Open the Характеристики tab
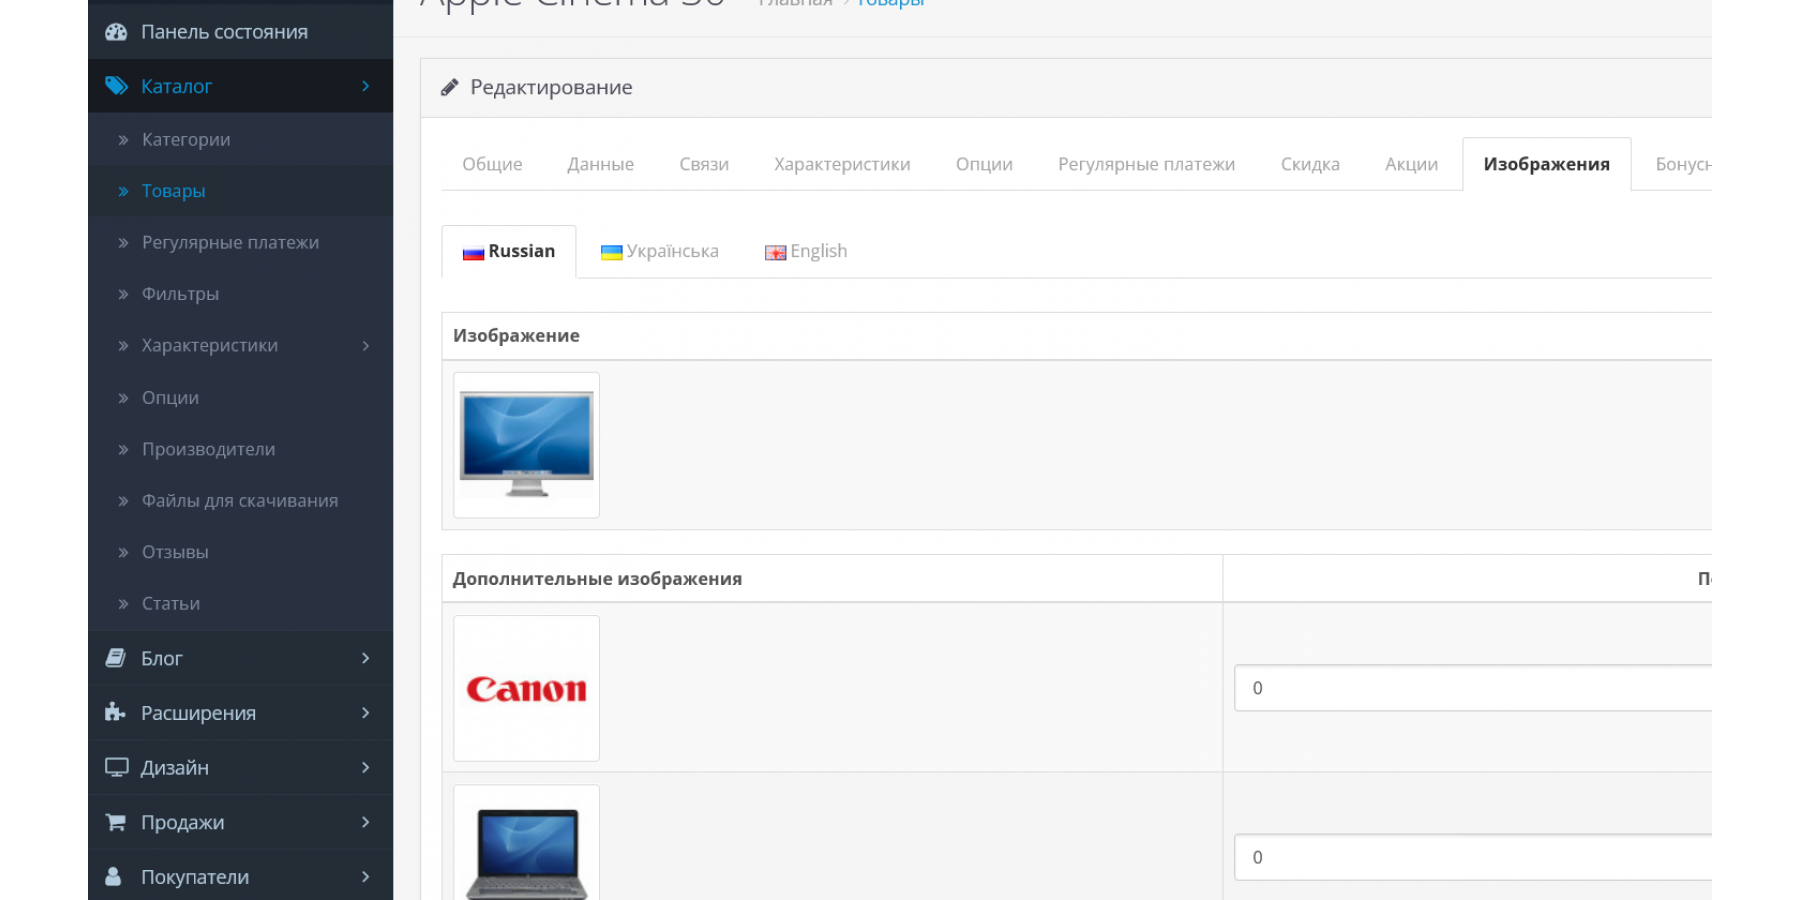The image size is (1800, 900). coord(842,164)
